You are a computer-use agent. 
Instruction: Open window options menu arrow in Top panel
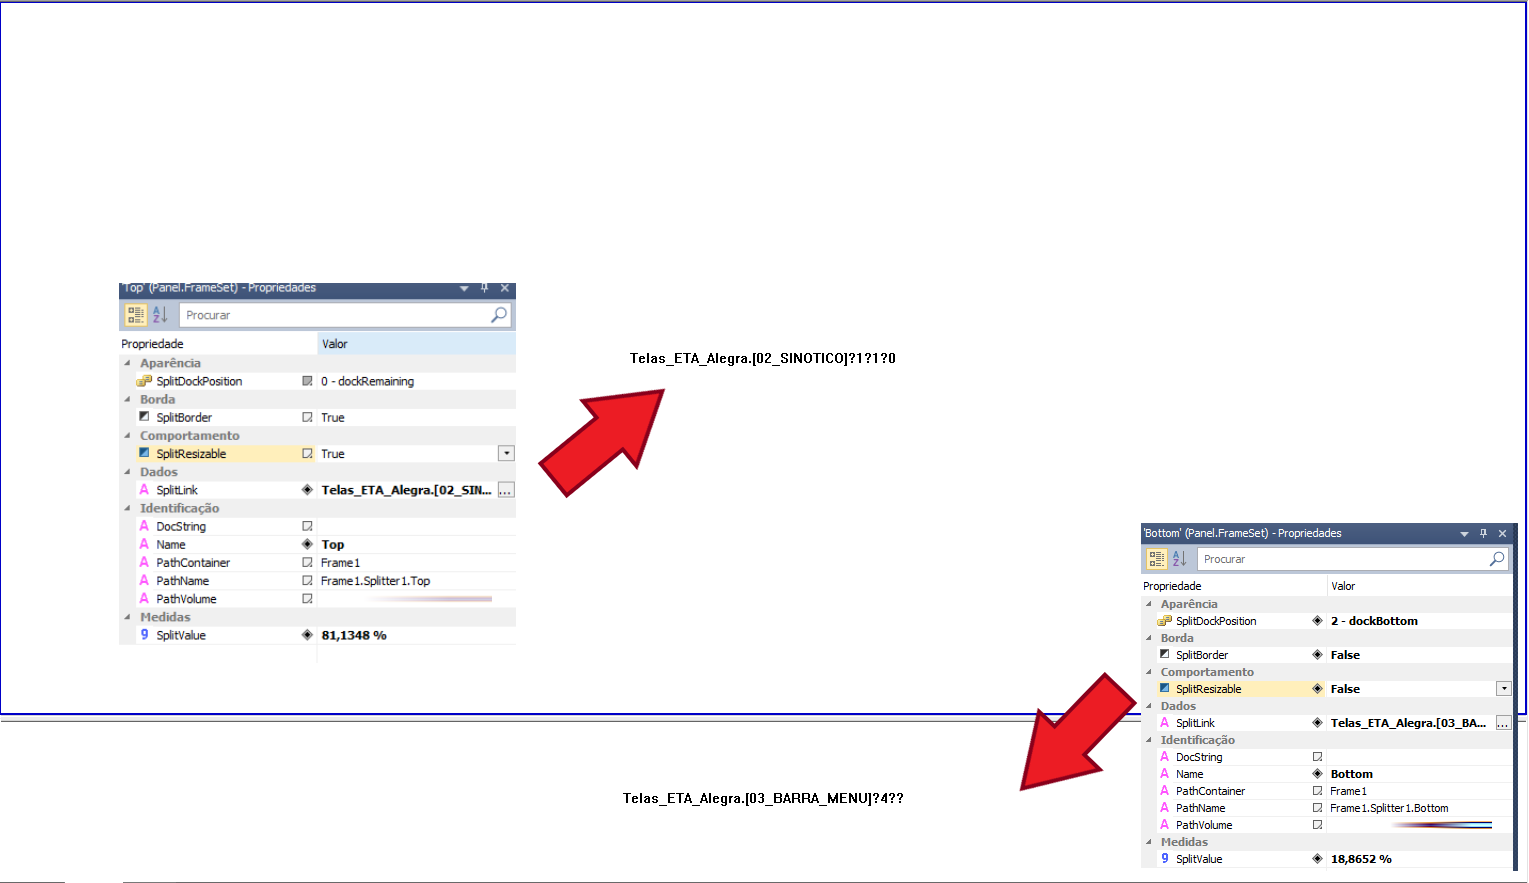pos(464,288)
